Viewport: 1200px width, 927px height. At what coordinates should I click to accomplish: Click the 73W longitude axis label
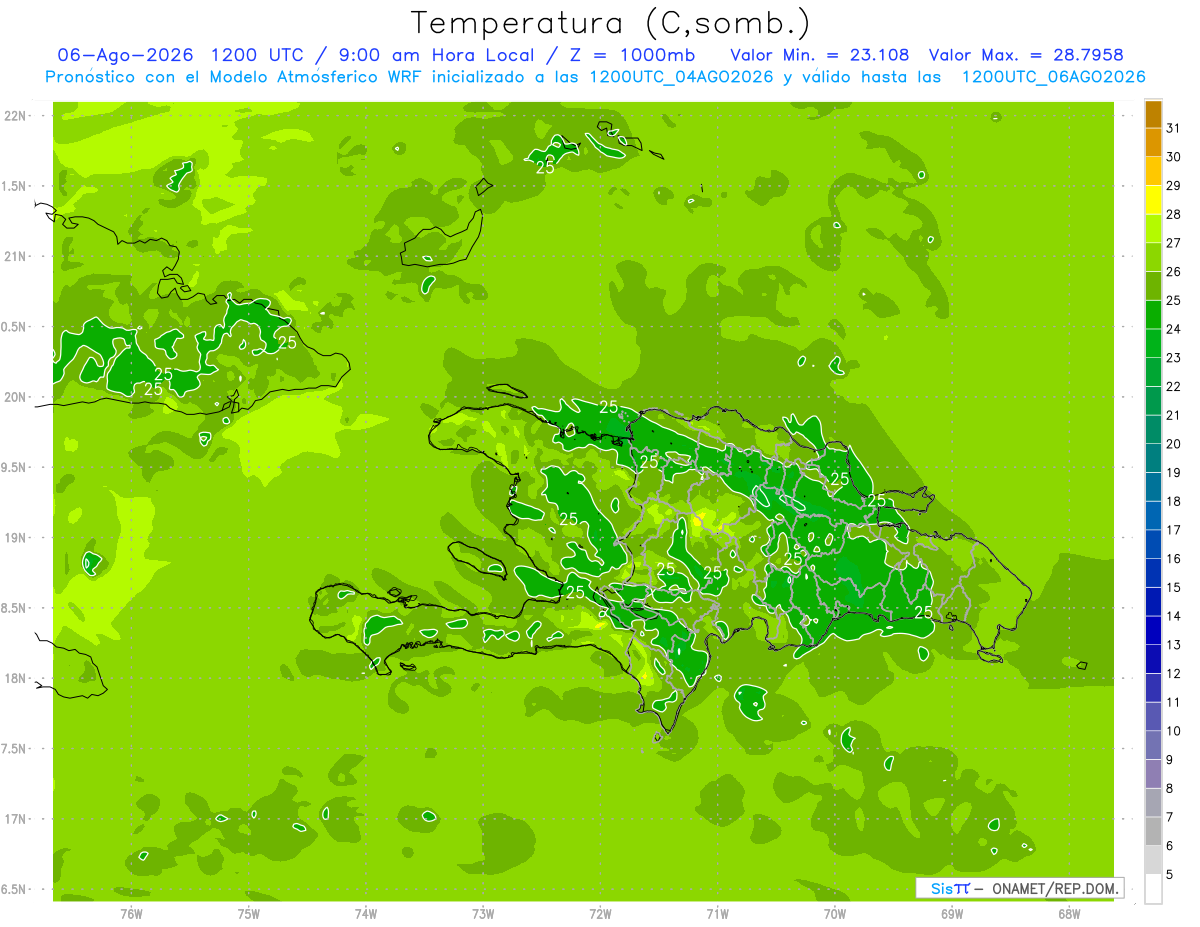pos(483,914)
